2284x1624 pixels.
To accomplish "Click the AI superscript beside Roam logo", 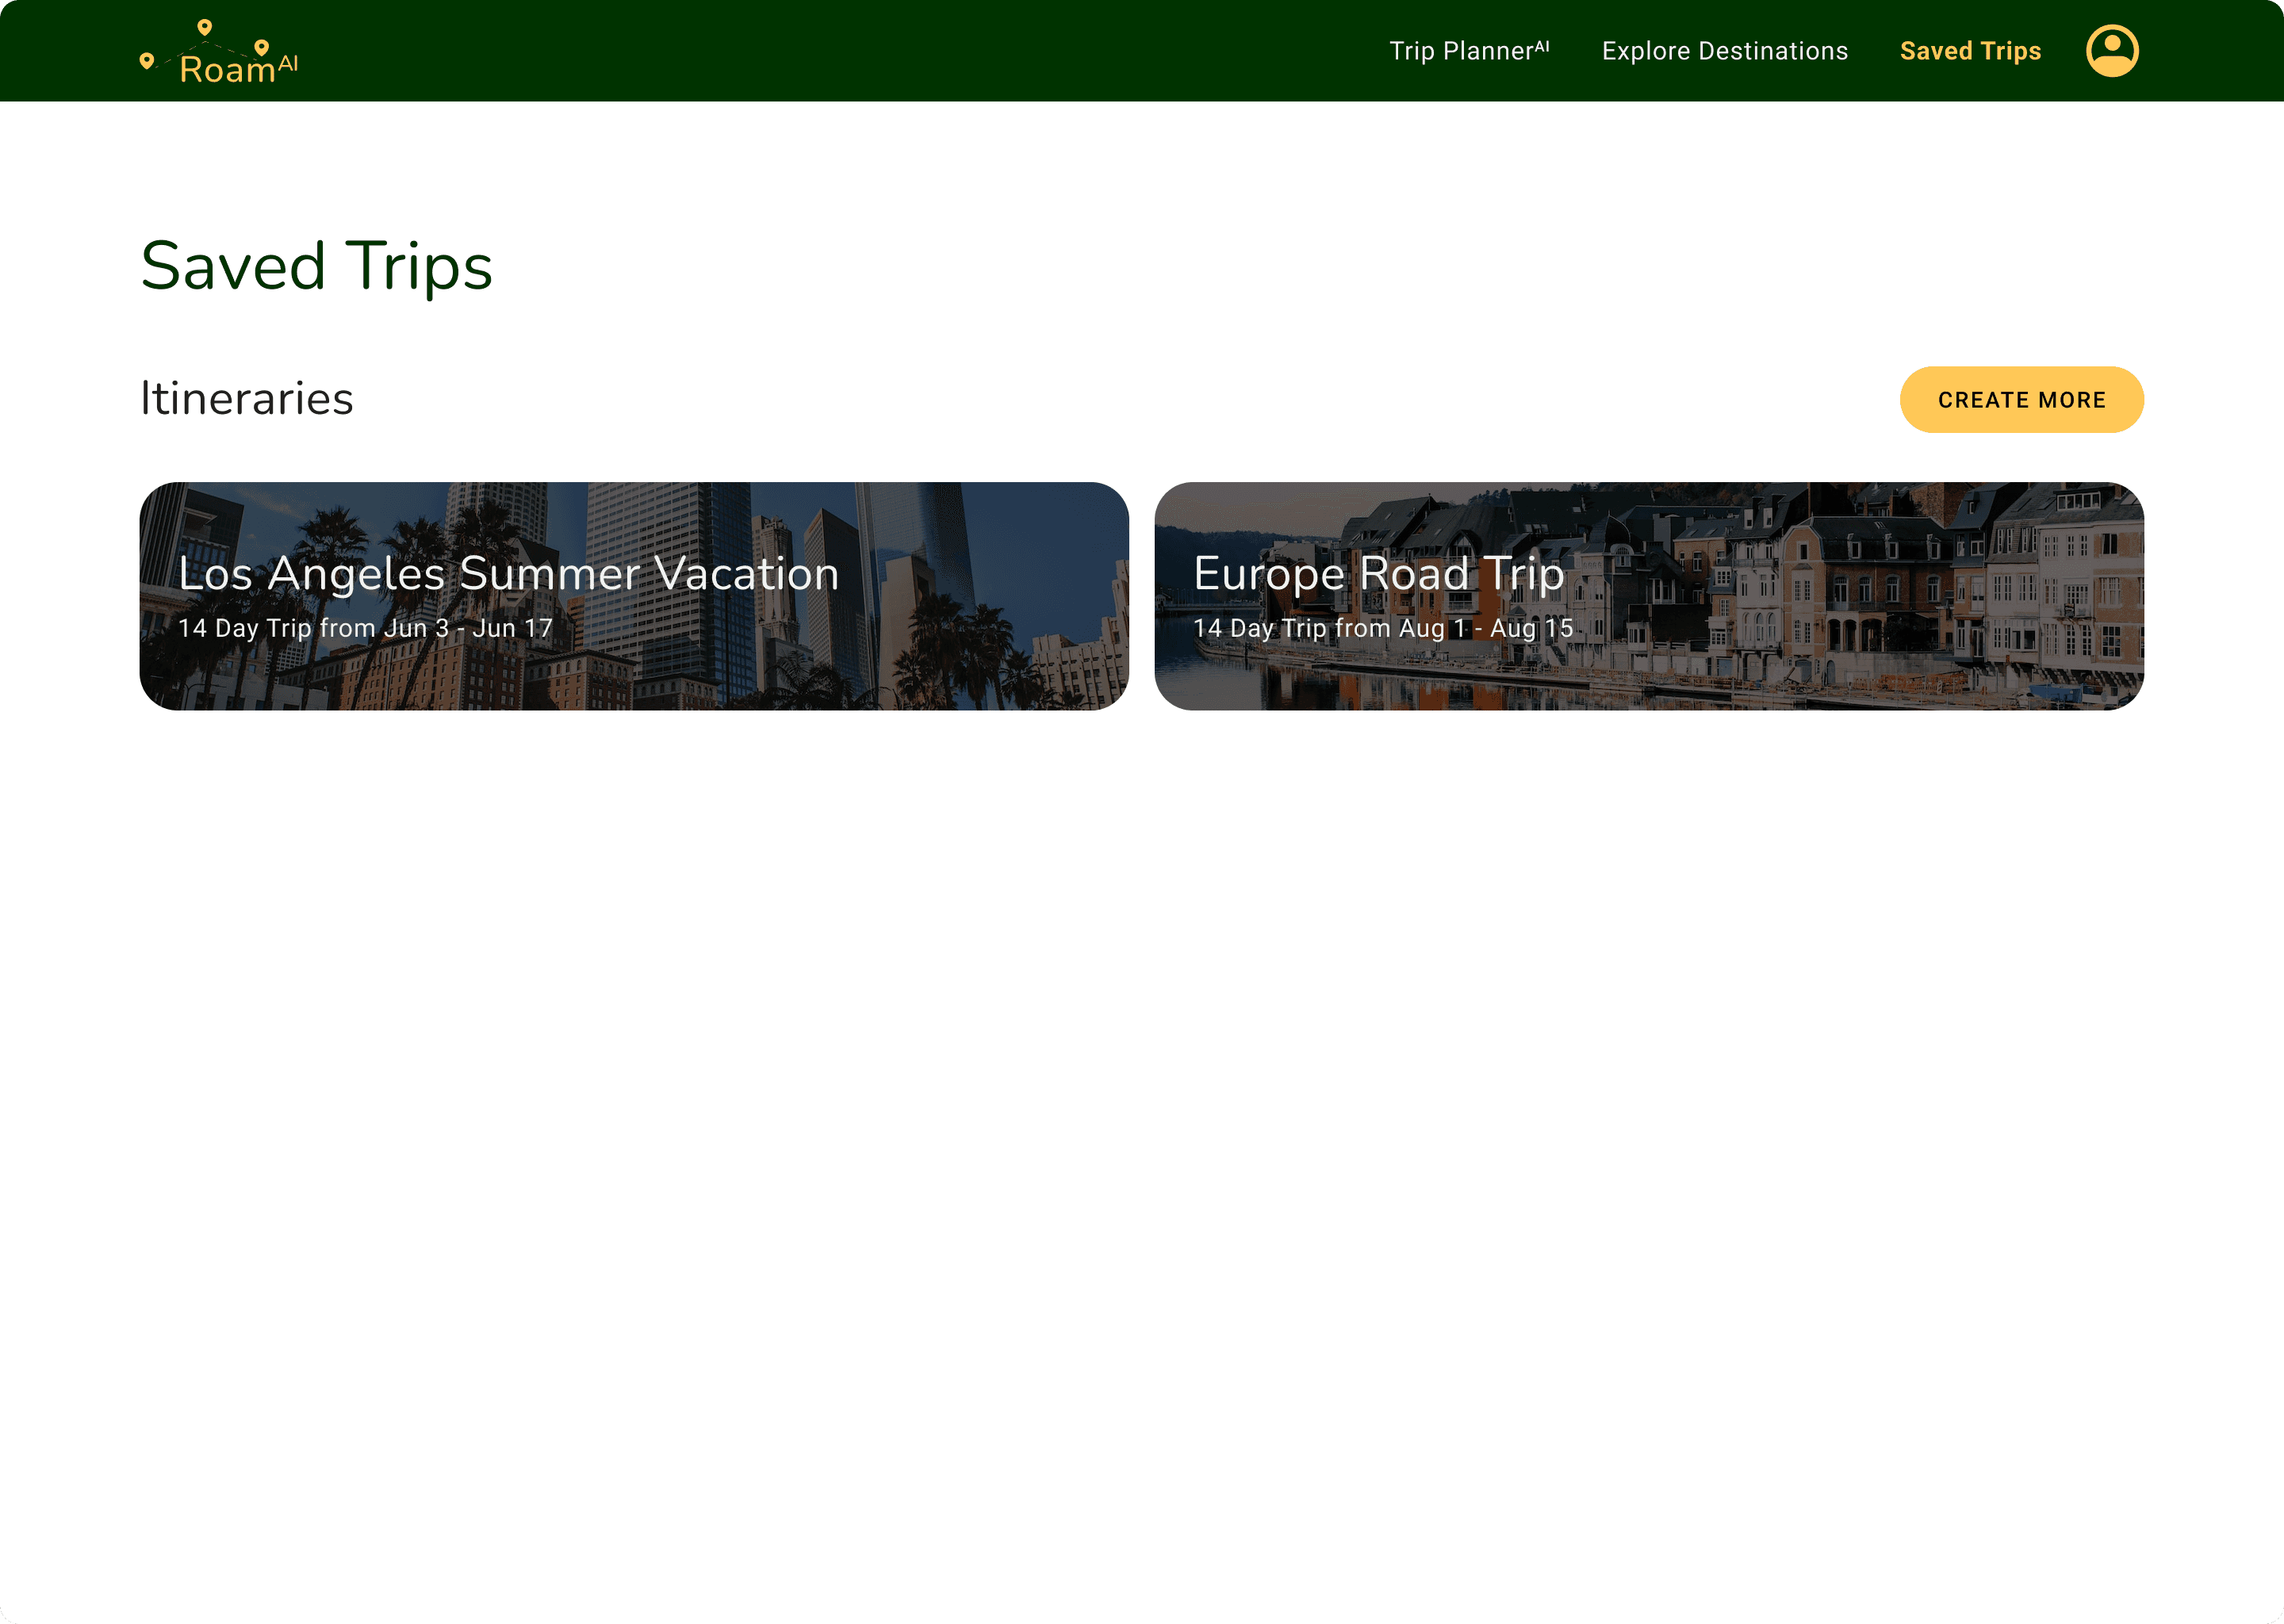I will 288,63.
